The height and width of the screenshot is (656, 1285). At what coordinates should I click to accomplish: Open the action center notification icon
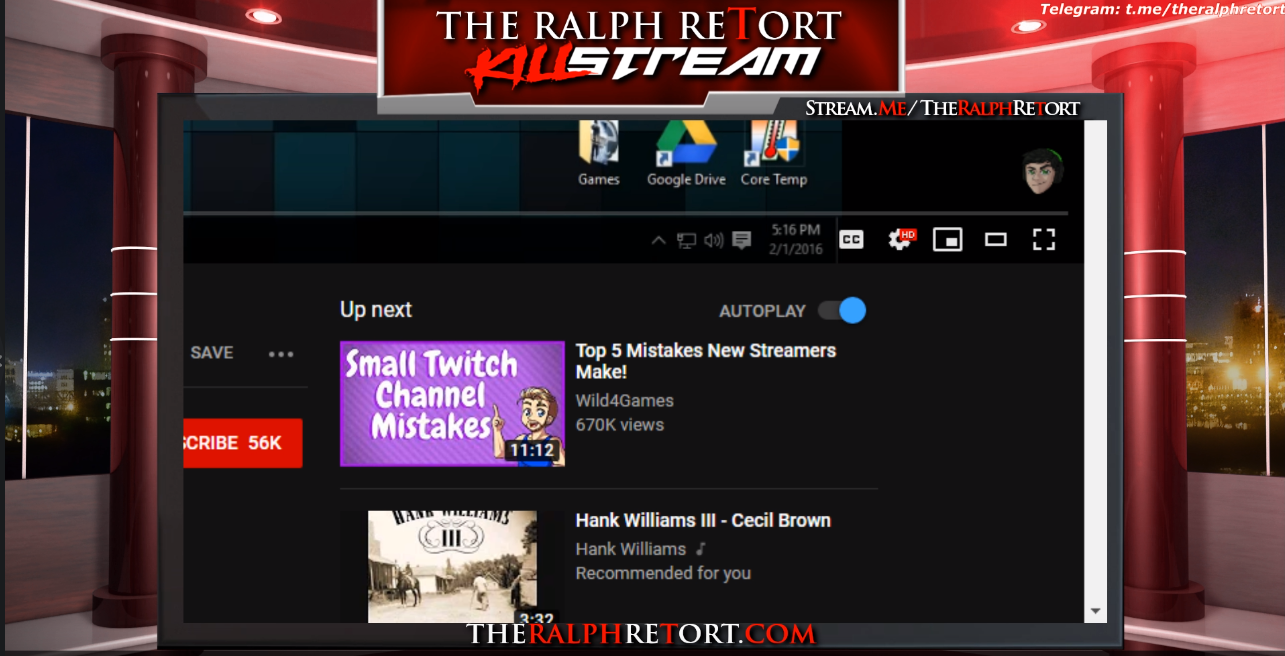(741, 240)
